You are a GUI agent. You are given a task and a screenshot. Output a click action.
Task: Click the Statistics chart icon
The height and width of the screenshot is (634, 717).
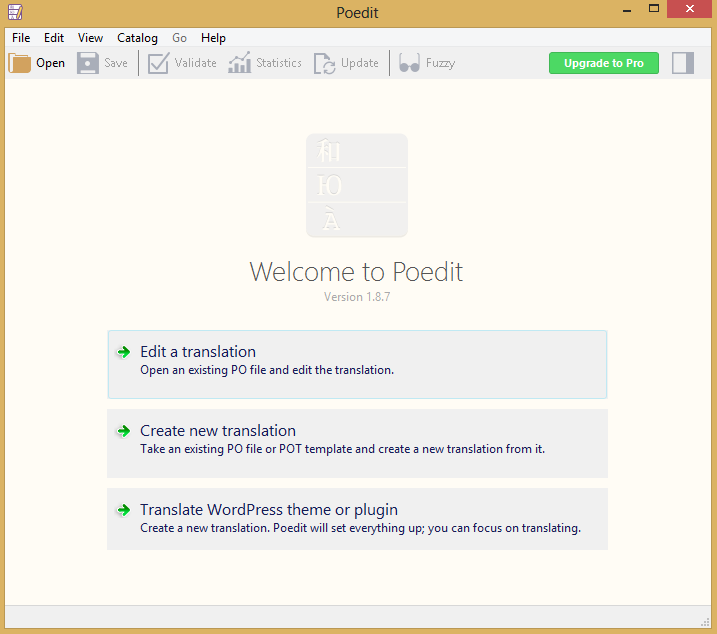240,62
